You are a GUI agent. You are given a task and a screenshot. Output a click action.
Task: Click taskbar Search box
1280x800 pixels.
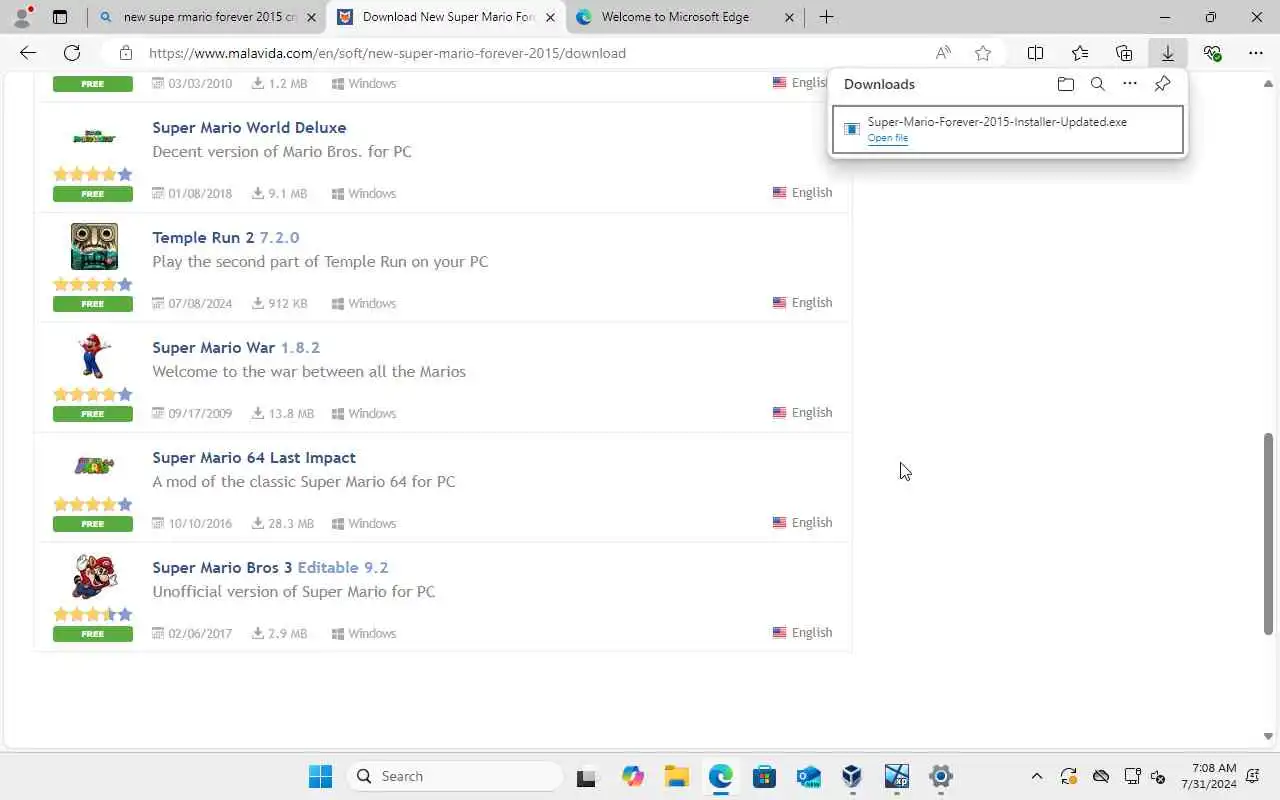[455, 776]
